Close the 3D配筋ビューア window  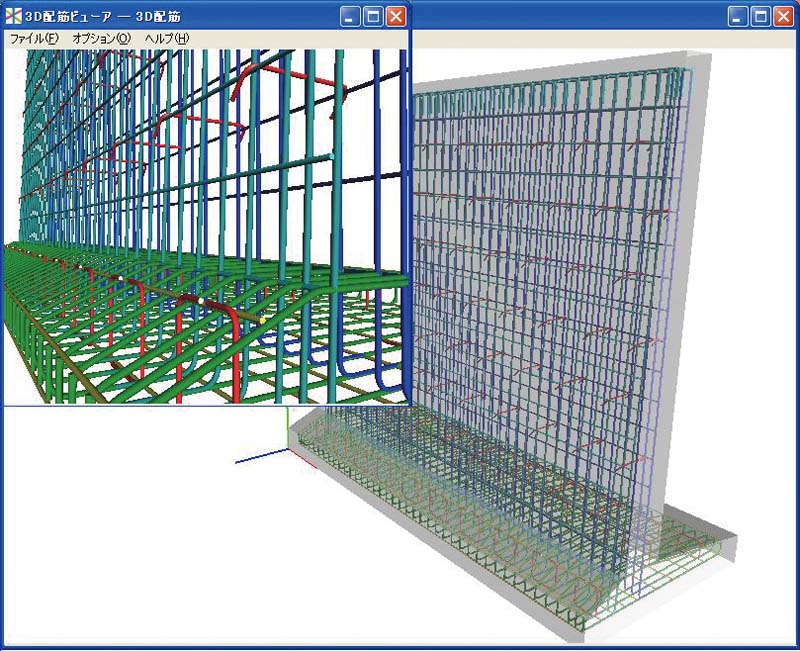(x=396, y=16)
